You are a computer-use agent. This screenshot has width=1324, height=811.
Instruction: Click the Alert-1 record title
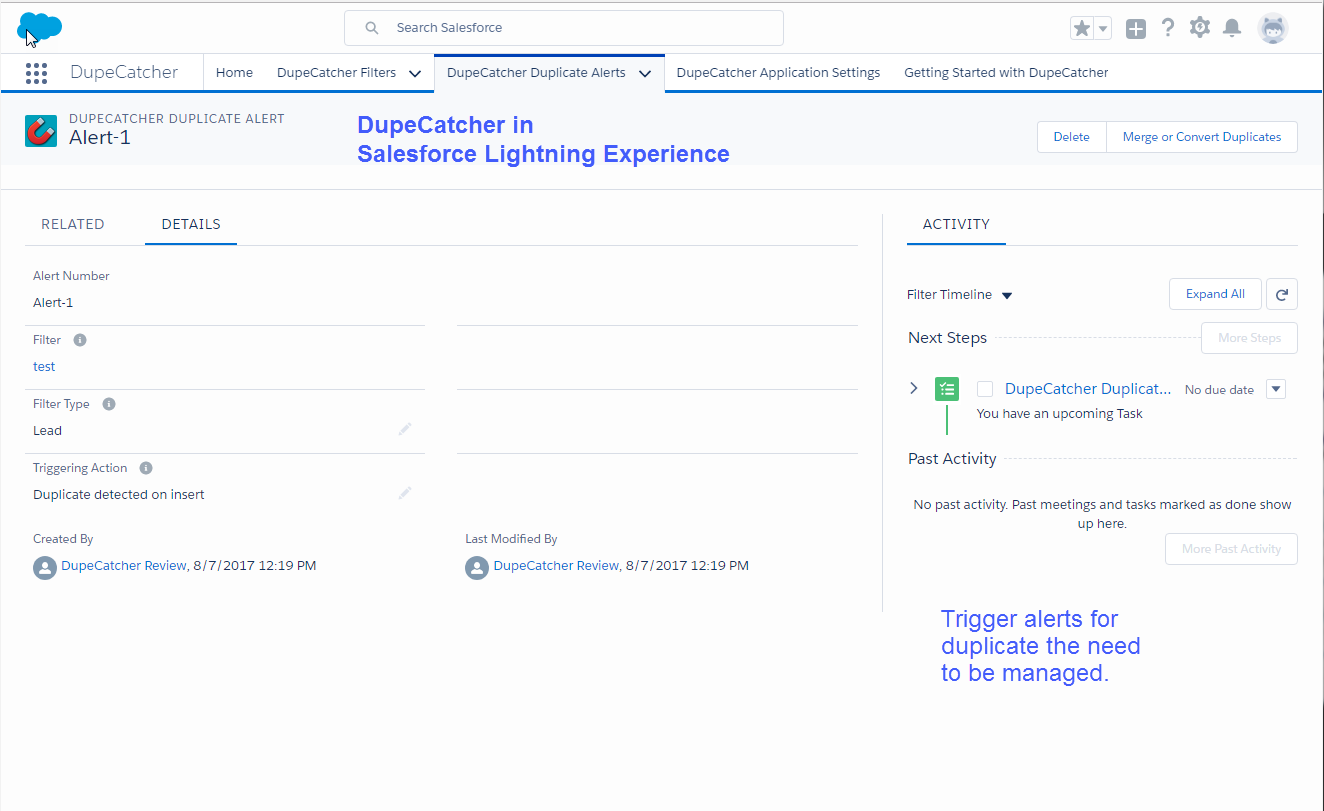coord(100,138)
